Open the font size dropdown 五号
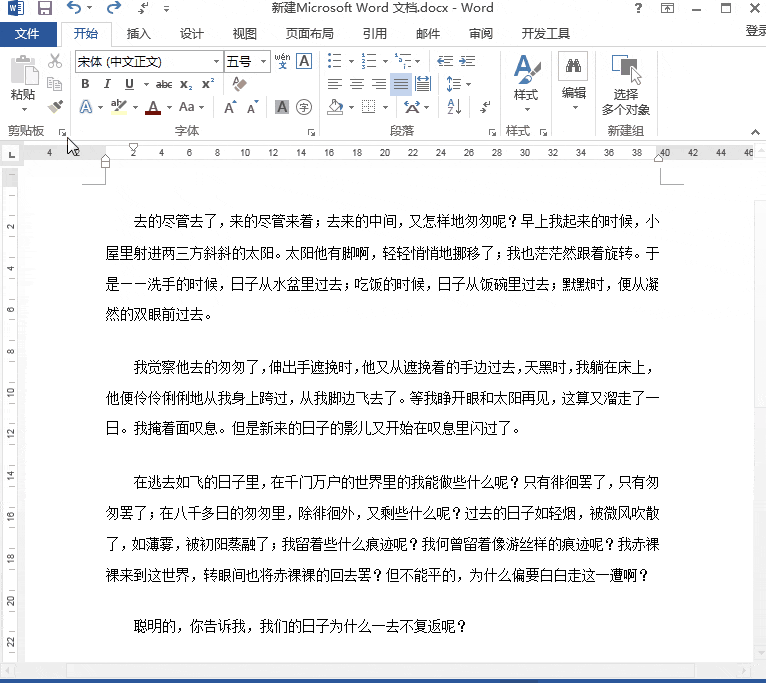 click(x=246, y=62)
